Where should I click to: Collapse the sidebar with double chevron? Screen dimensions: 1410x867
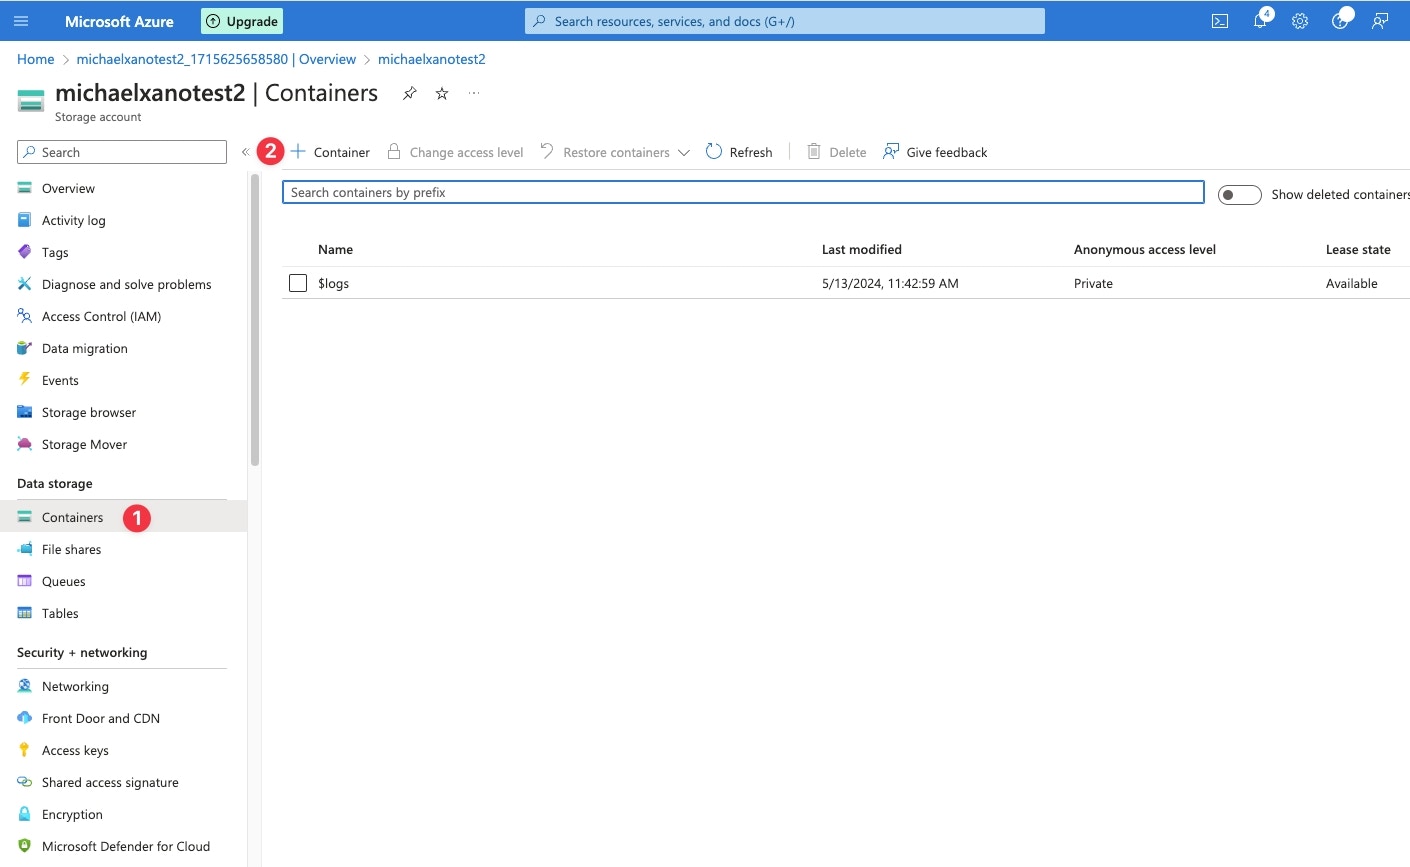[x=245, y=152]
